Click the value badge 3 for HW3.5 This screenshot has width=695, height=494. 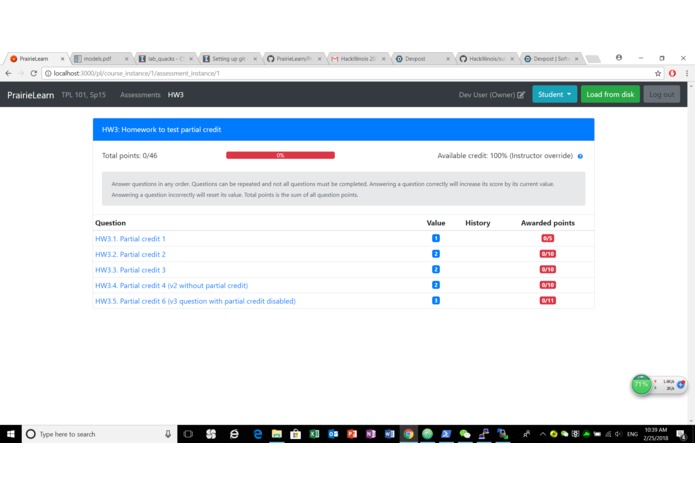click(x=436, y=300)
